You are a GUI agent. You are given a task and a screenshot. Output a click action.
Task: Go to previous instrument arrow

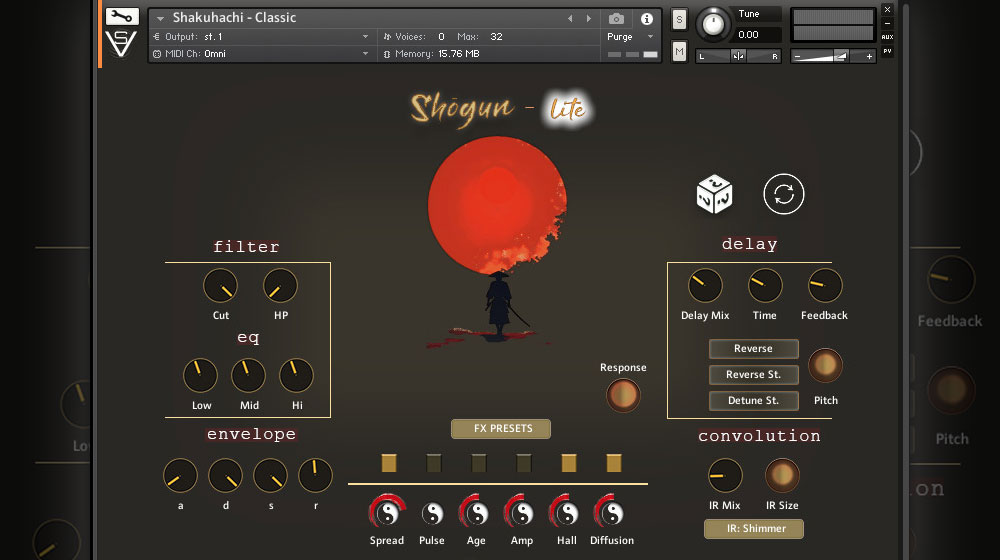pos(570,18)
